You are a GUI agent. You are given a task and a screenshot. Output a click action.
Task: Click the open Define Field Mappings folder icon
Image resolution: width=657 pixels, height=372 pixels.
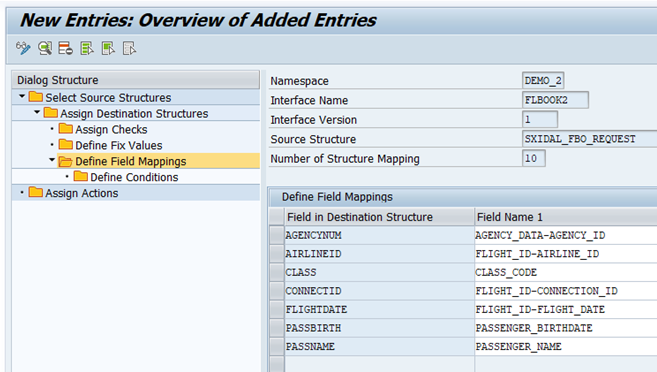tap(65, 161)
